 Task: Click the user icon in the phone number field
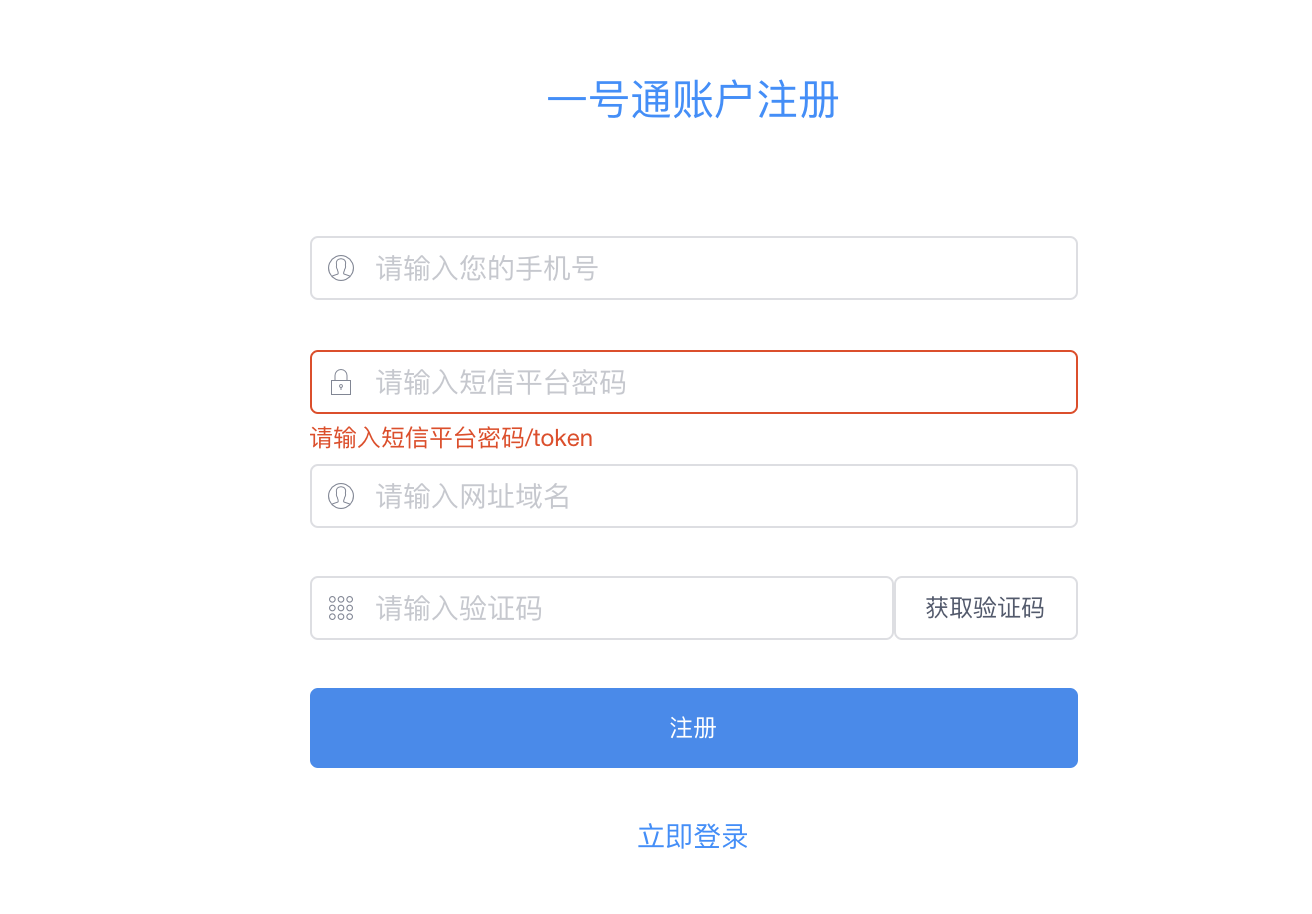[341, 268]
